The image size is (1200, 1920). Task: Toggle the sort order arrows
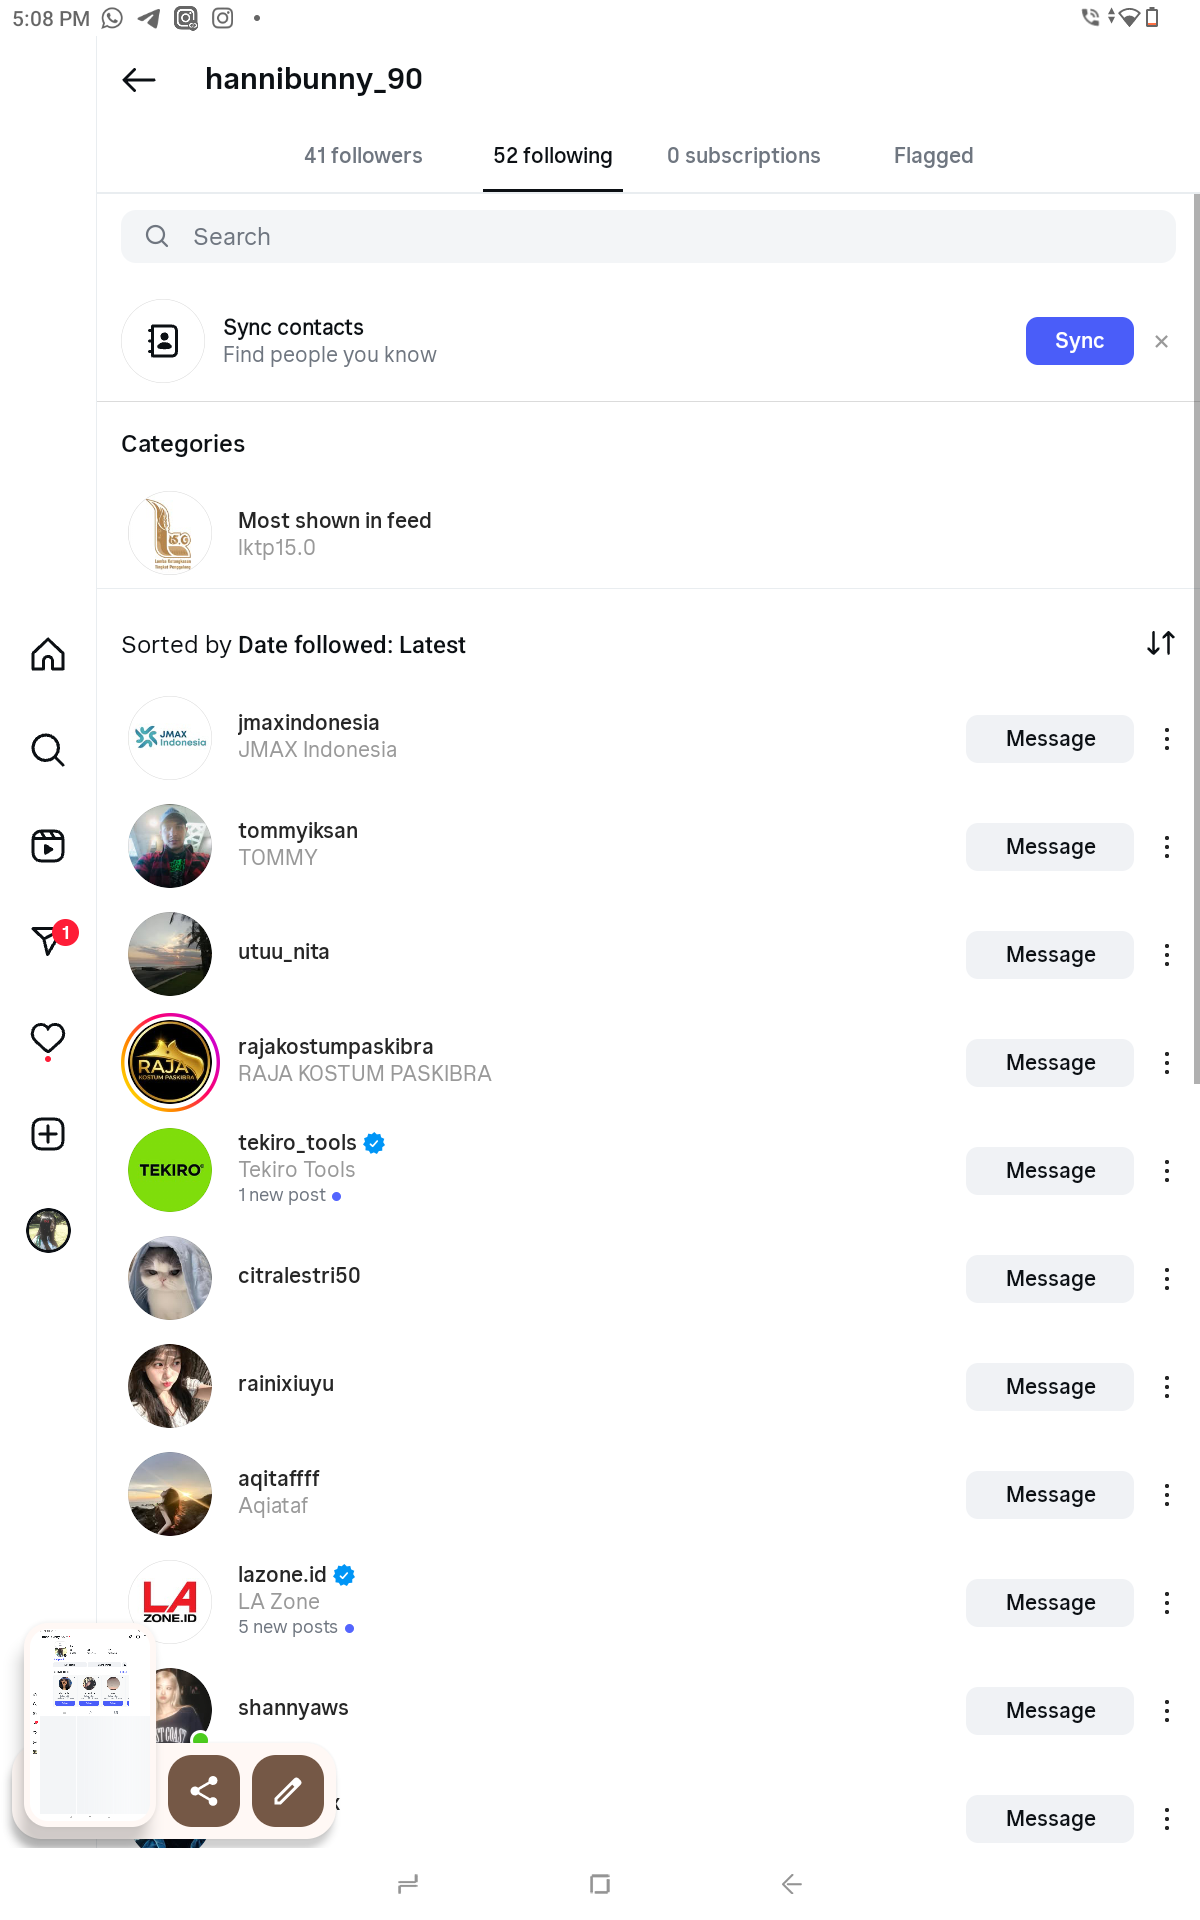[1160, 643]
